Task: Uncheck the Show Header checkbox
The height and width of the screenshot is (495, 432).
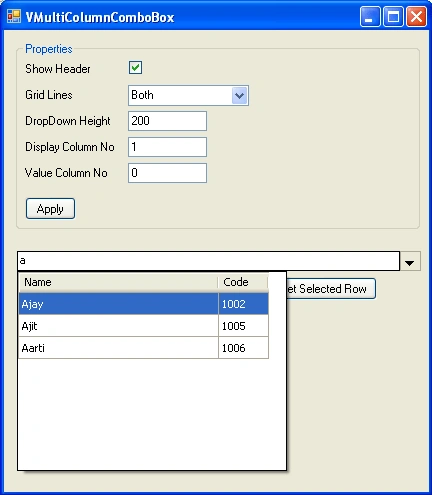Action: click(135, 68)
